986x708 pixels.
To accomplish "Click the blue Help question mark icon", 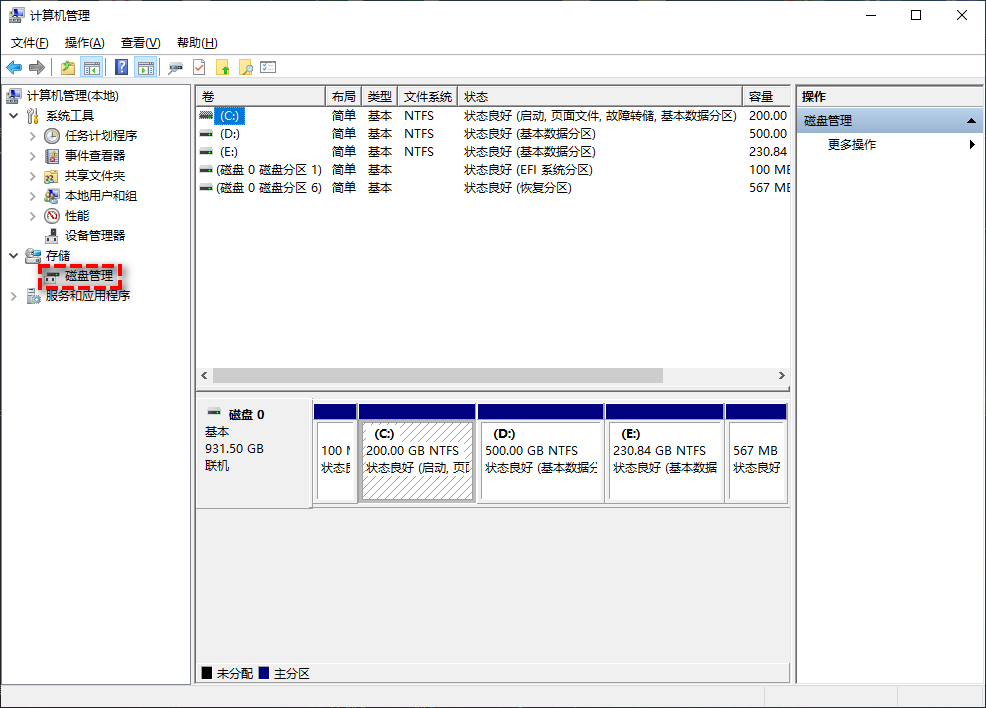I will 121,67.
